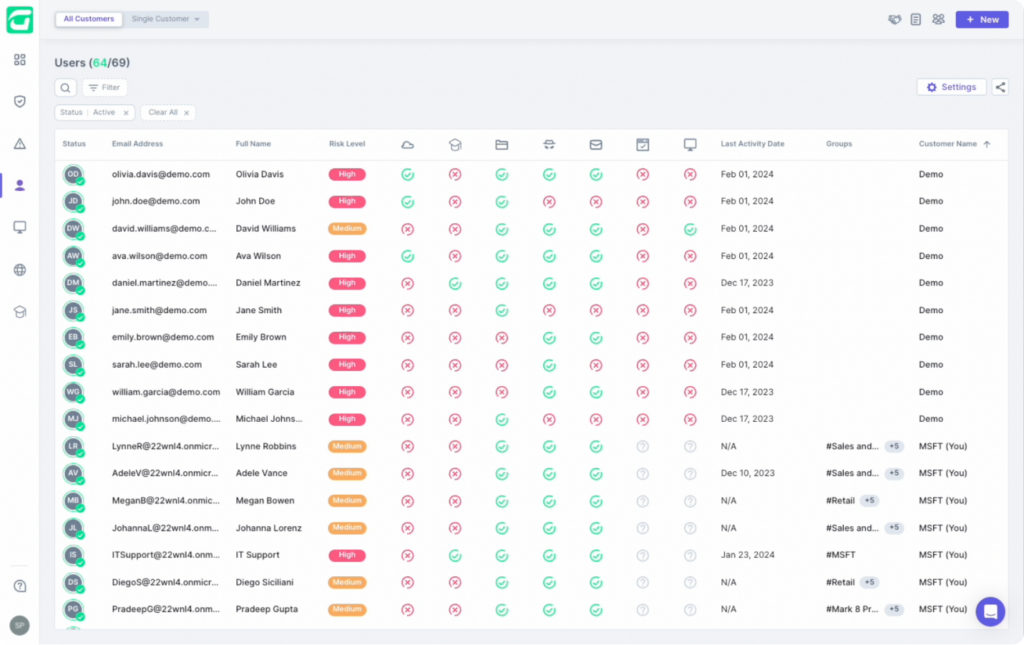The image size is (1024, 645).
Task: Toggle John Doe email protection status
Action: pyautogui.click(x=596, y=202)
